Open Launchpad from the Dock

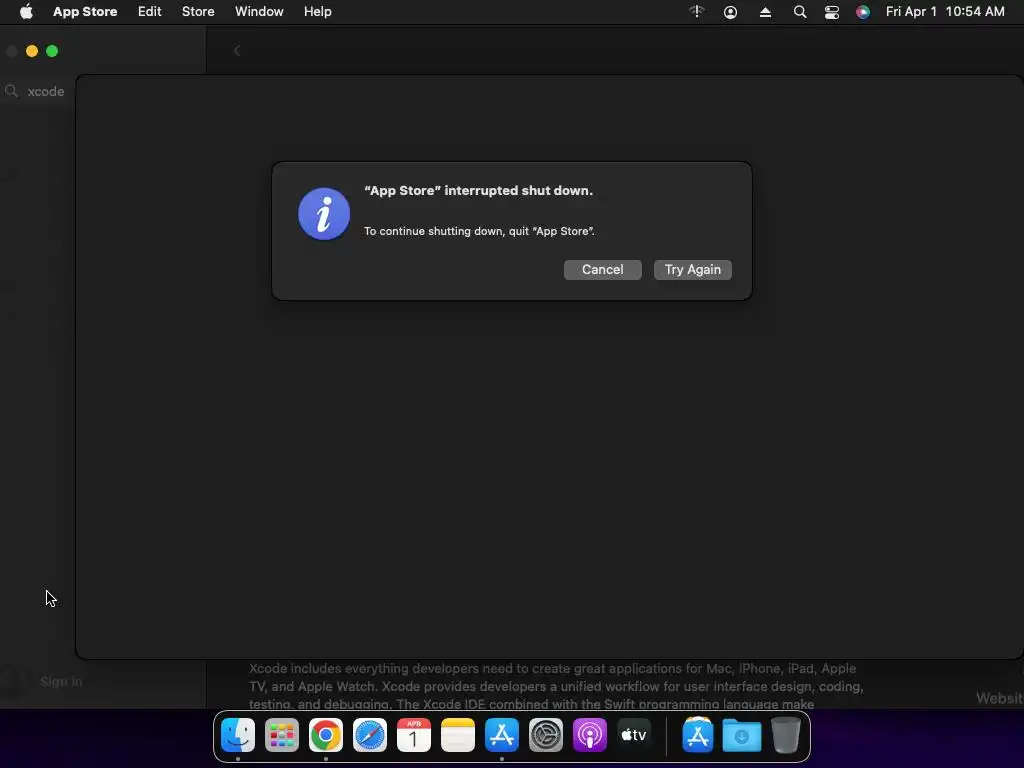point(281,735)
